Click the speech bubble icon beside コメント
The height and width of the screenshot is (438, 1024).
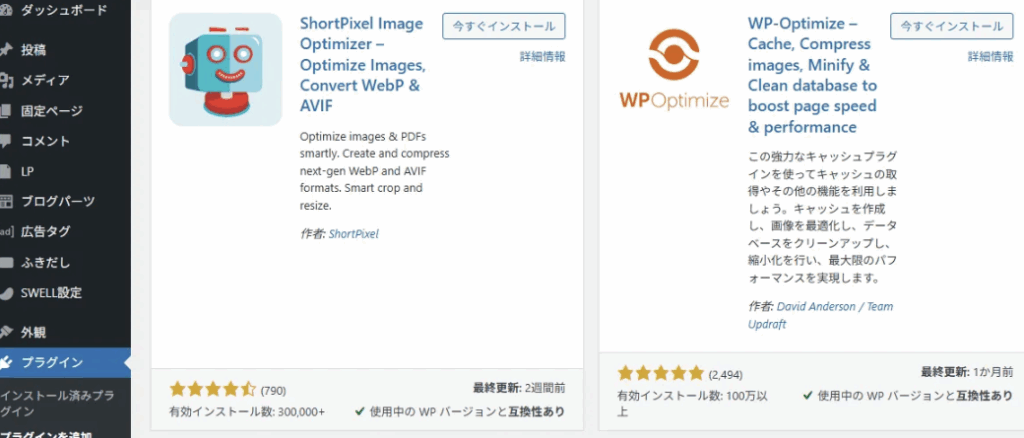[x=6, y=141]
